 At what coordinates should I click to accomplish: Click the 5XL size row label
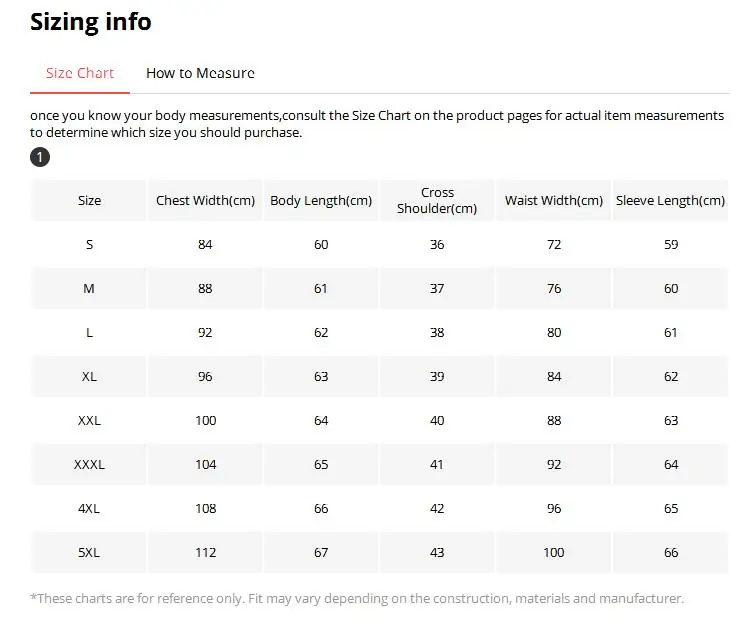coord(89,552)
